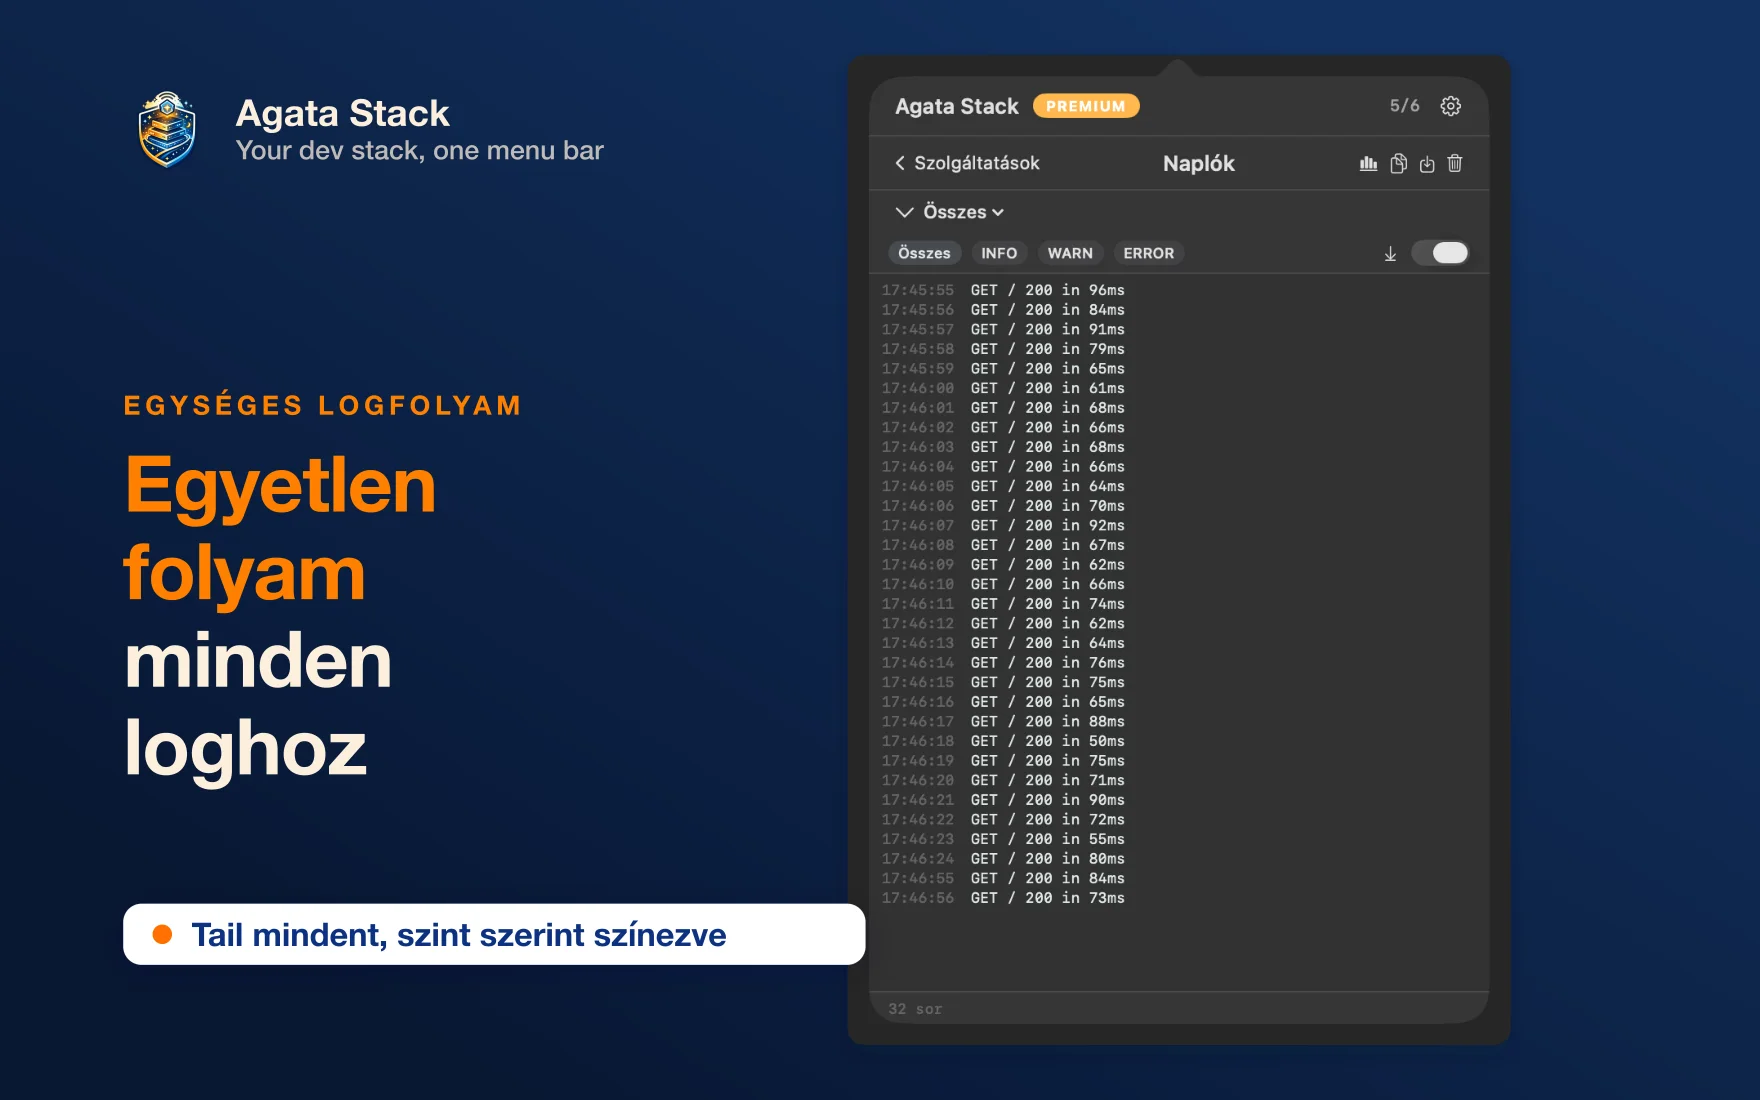Copy logs using the documents icon
Screen dimensions: 1760x1100
1398,163
